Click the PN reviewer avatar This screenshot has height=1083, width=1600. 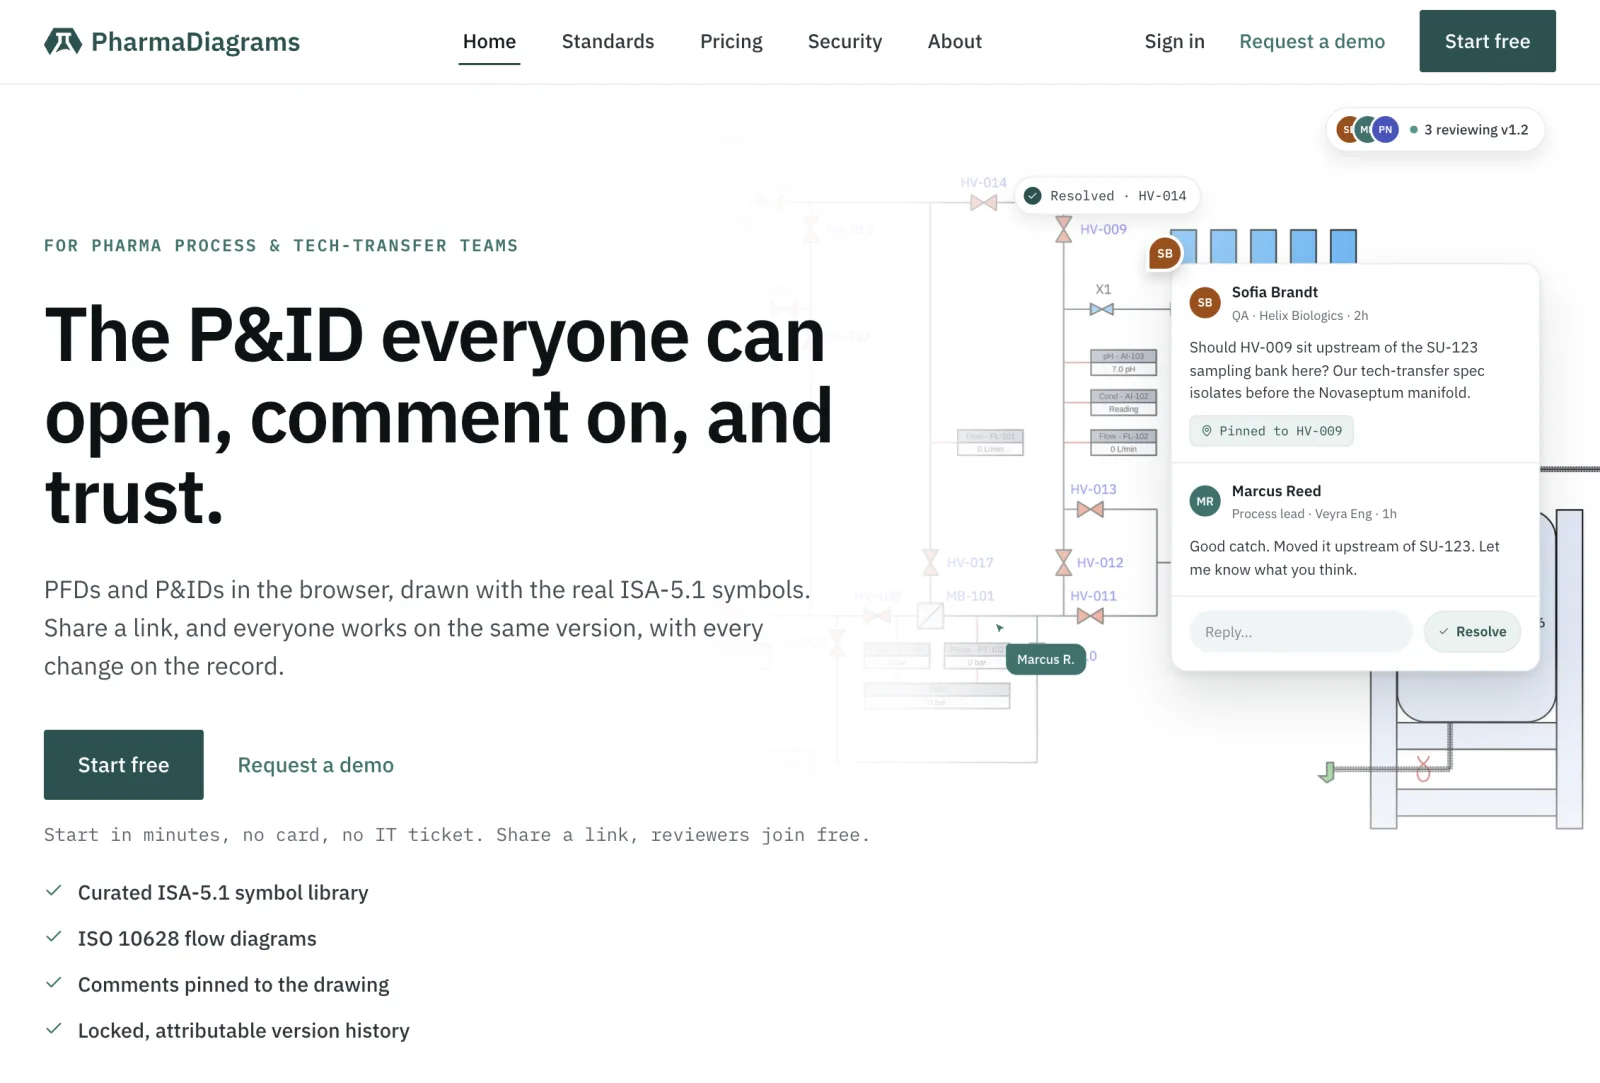coord(1385,129)
